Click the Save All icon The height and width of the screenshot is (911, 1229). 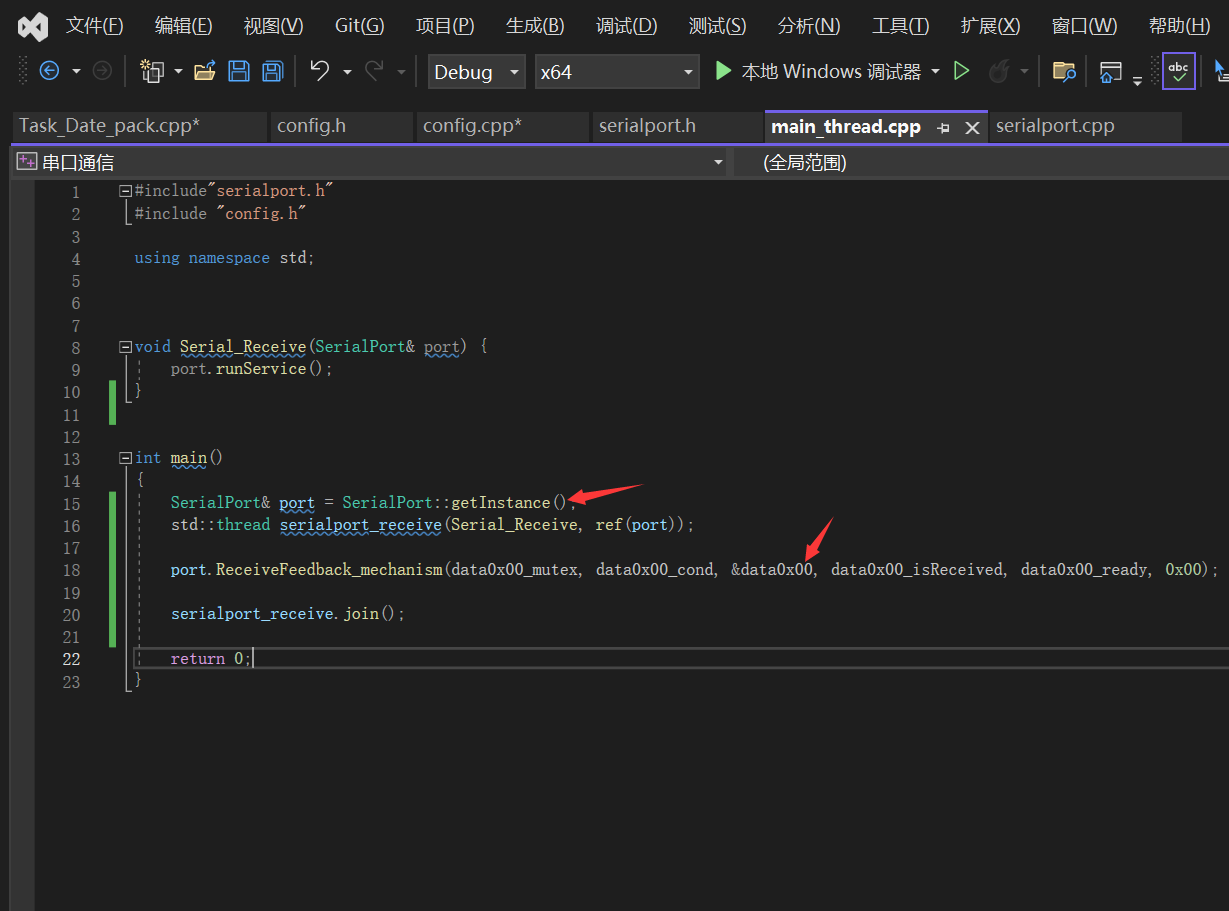pos(272,71)
